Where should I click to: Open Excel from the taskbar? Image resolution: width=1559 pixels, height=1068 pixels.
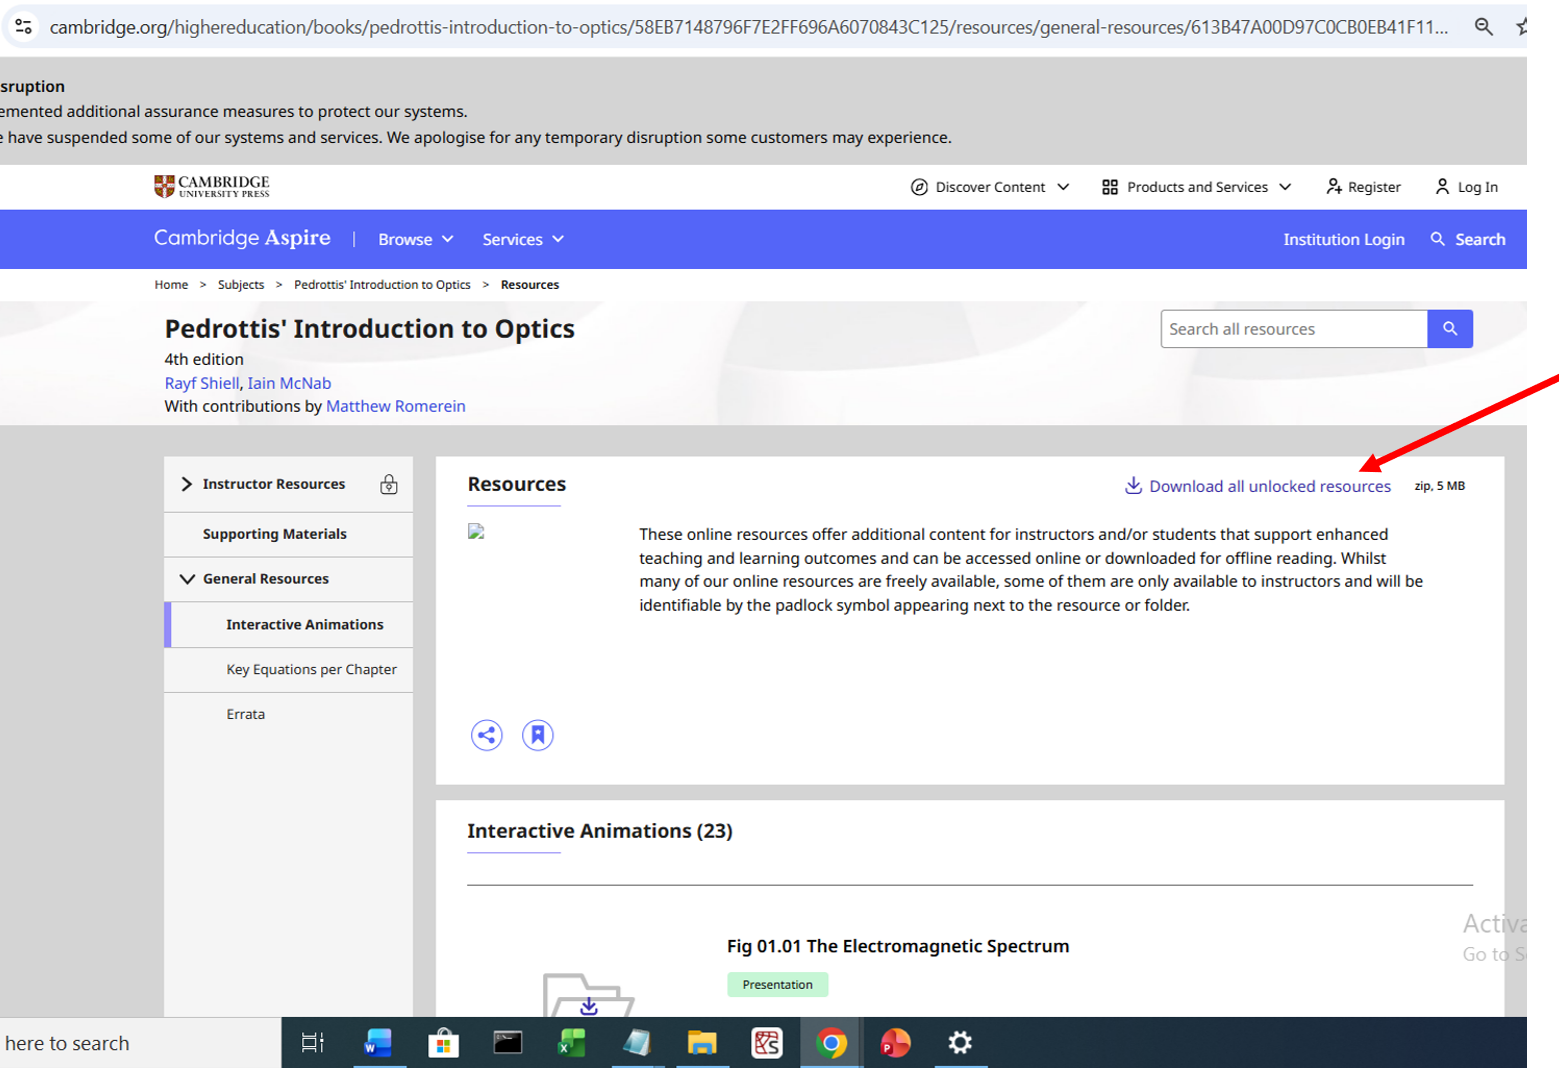572,1043
